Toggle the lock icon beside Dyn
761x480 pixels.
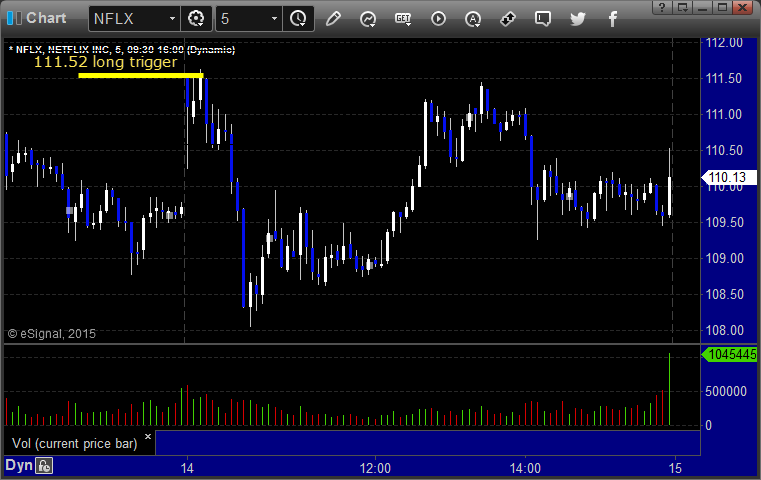44,466
